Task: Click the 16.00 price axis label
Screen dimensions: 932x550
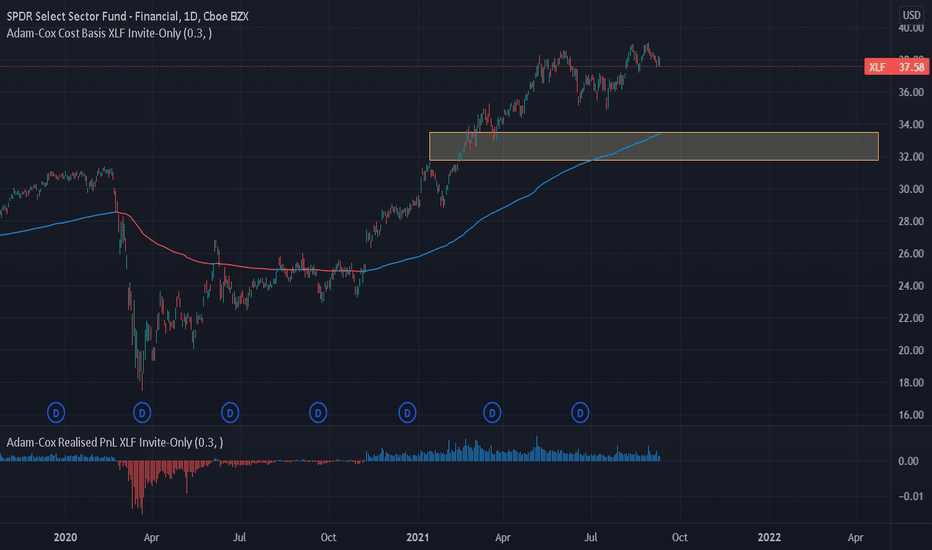Action: tap(911, 414)
